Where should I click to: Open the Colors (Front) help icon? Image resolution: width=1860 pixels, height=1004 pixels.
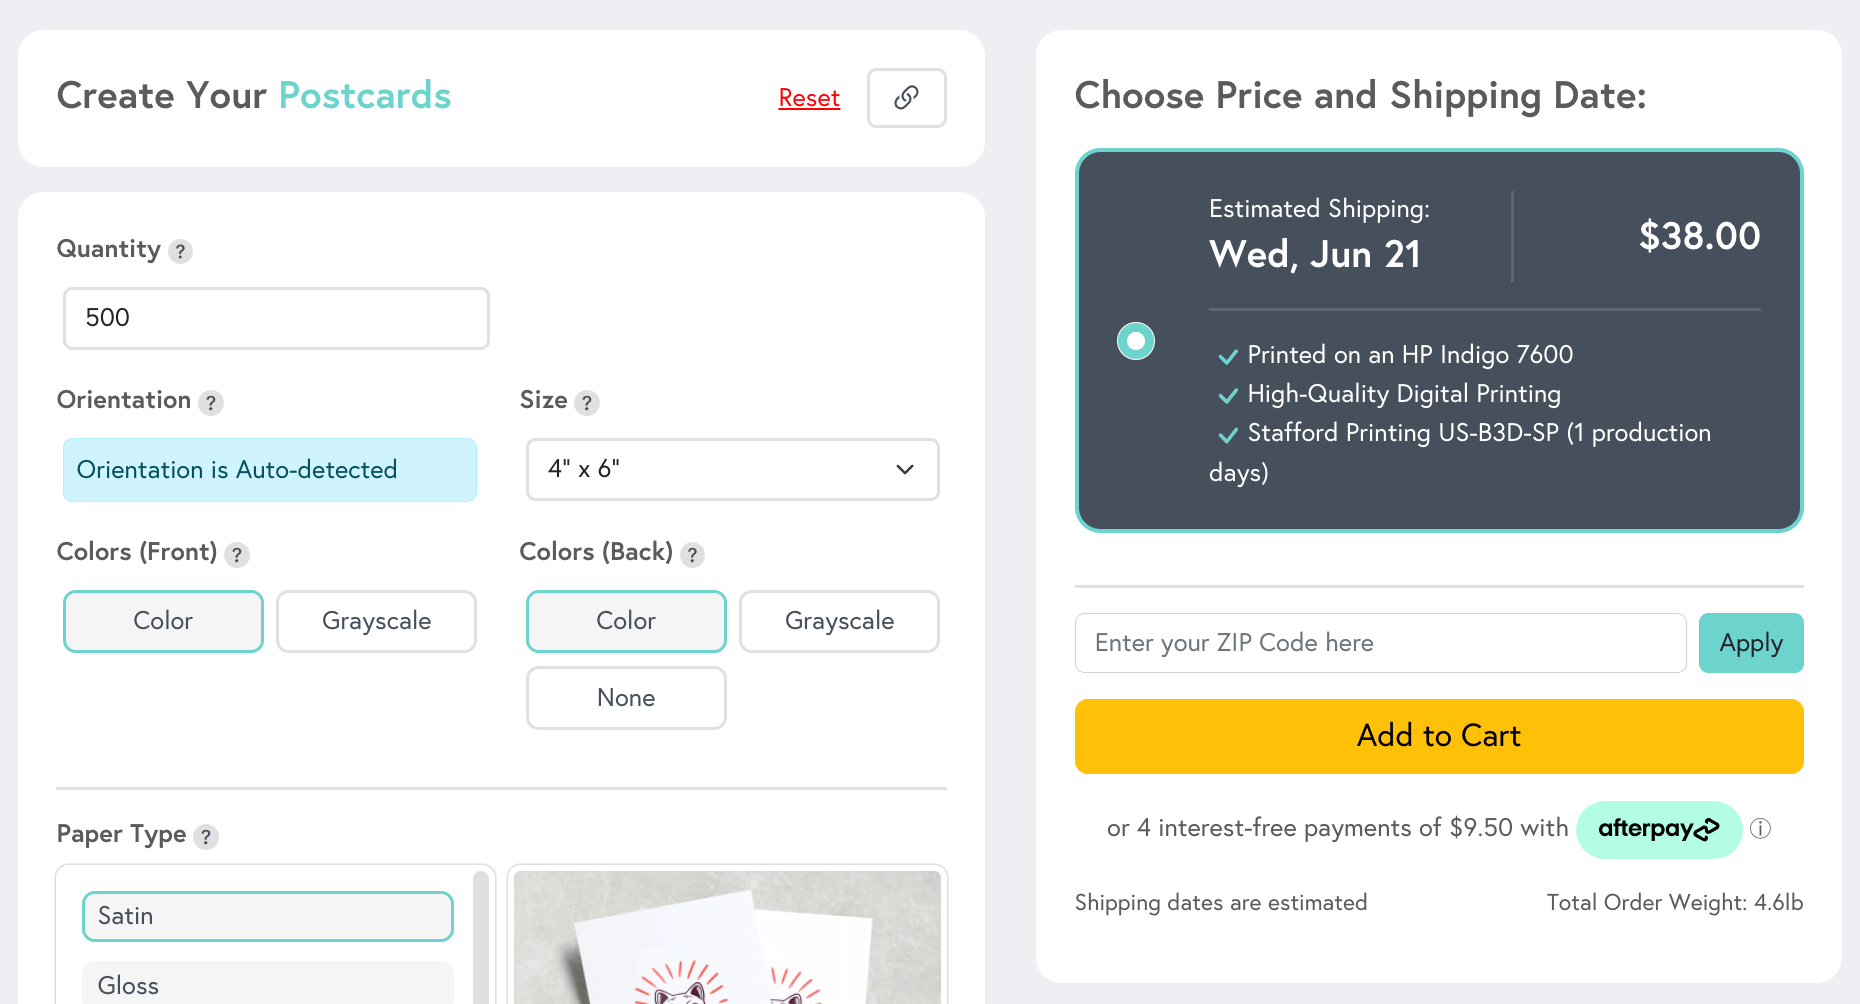point(238,554)
